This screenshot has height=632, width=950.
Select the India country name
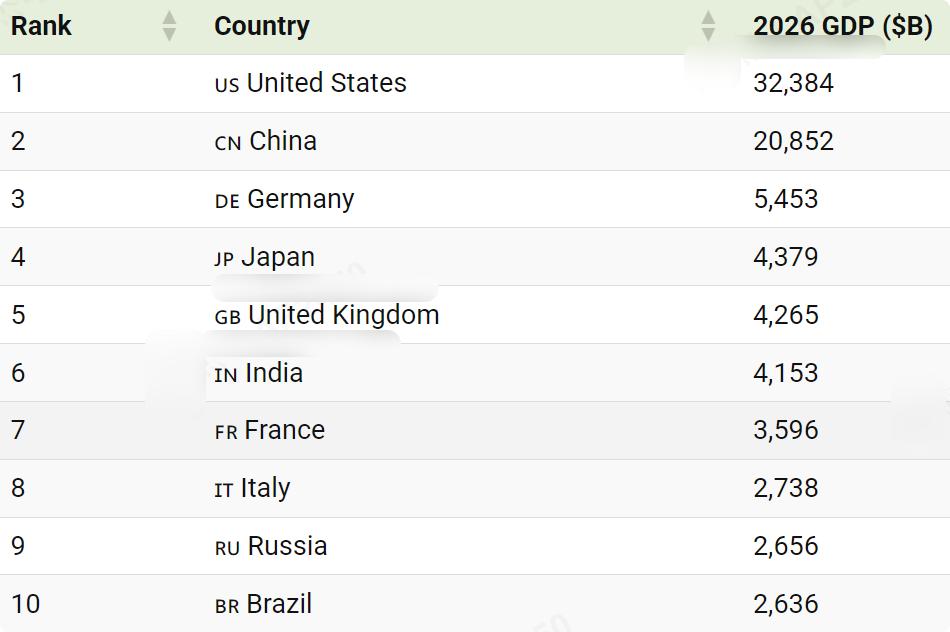(274, 373)
